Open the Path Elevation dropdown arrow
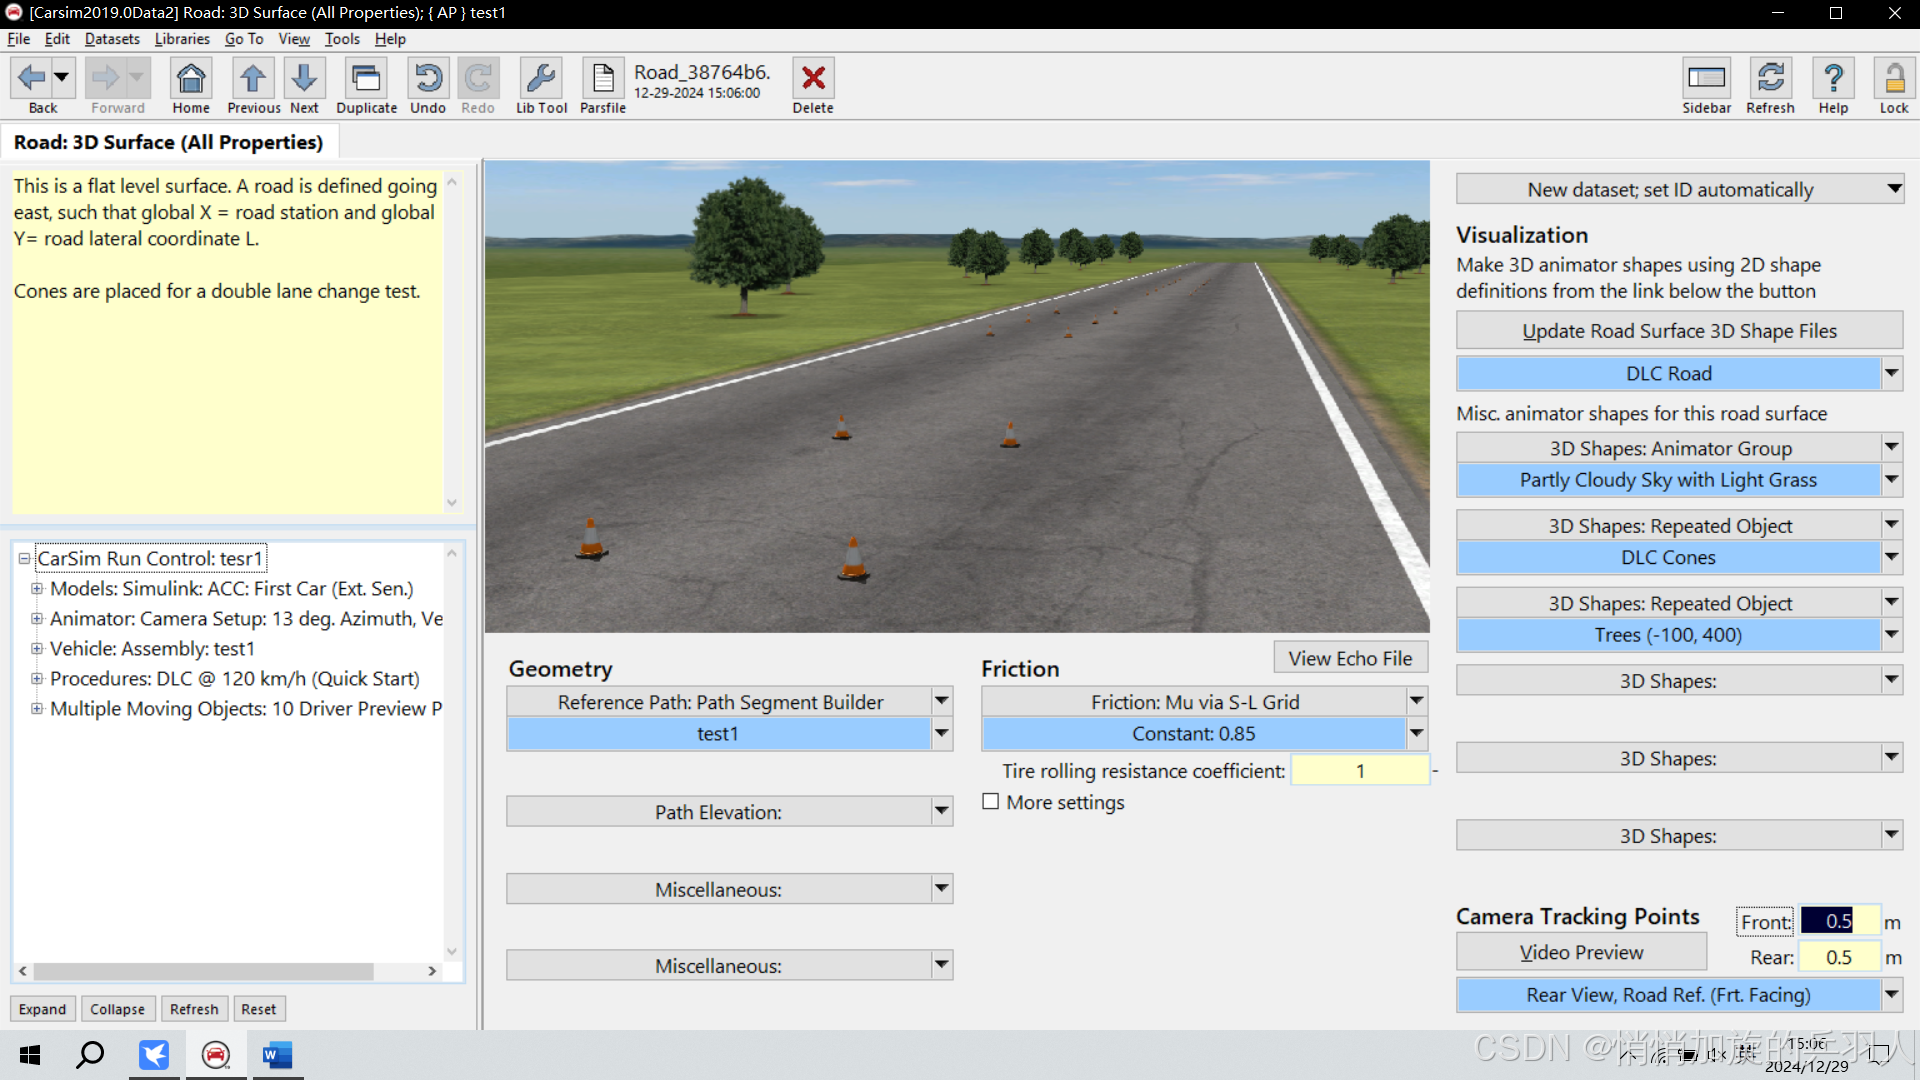Viewport: 1920px width, 1080px height. click(x=941, y=811)
